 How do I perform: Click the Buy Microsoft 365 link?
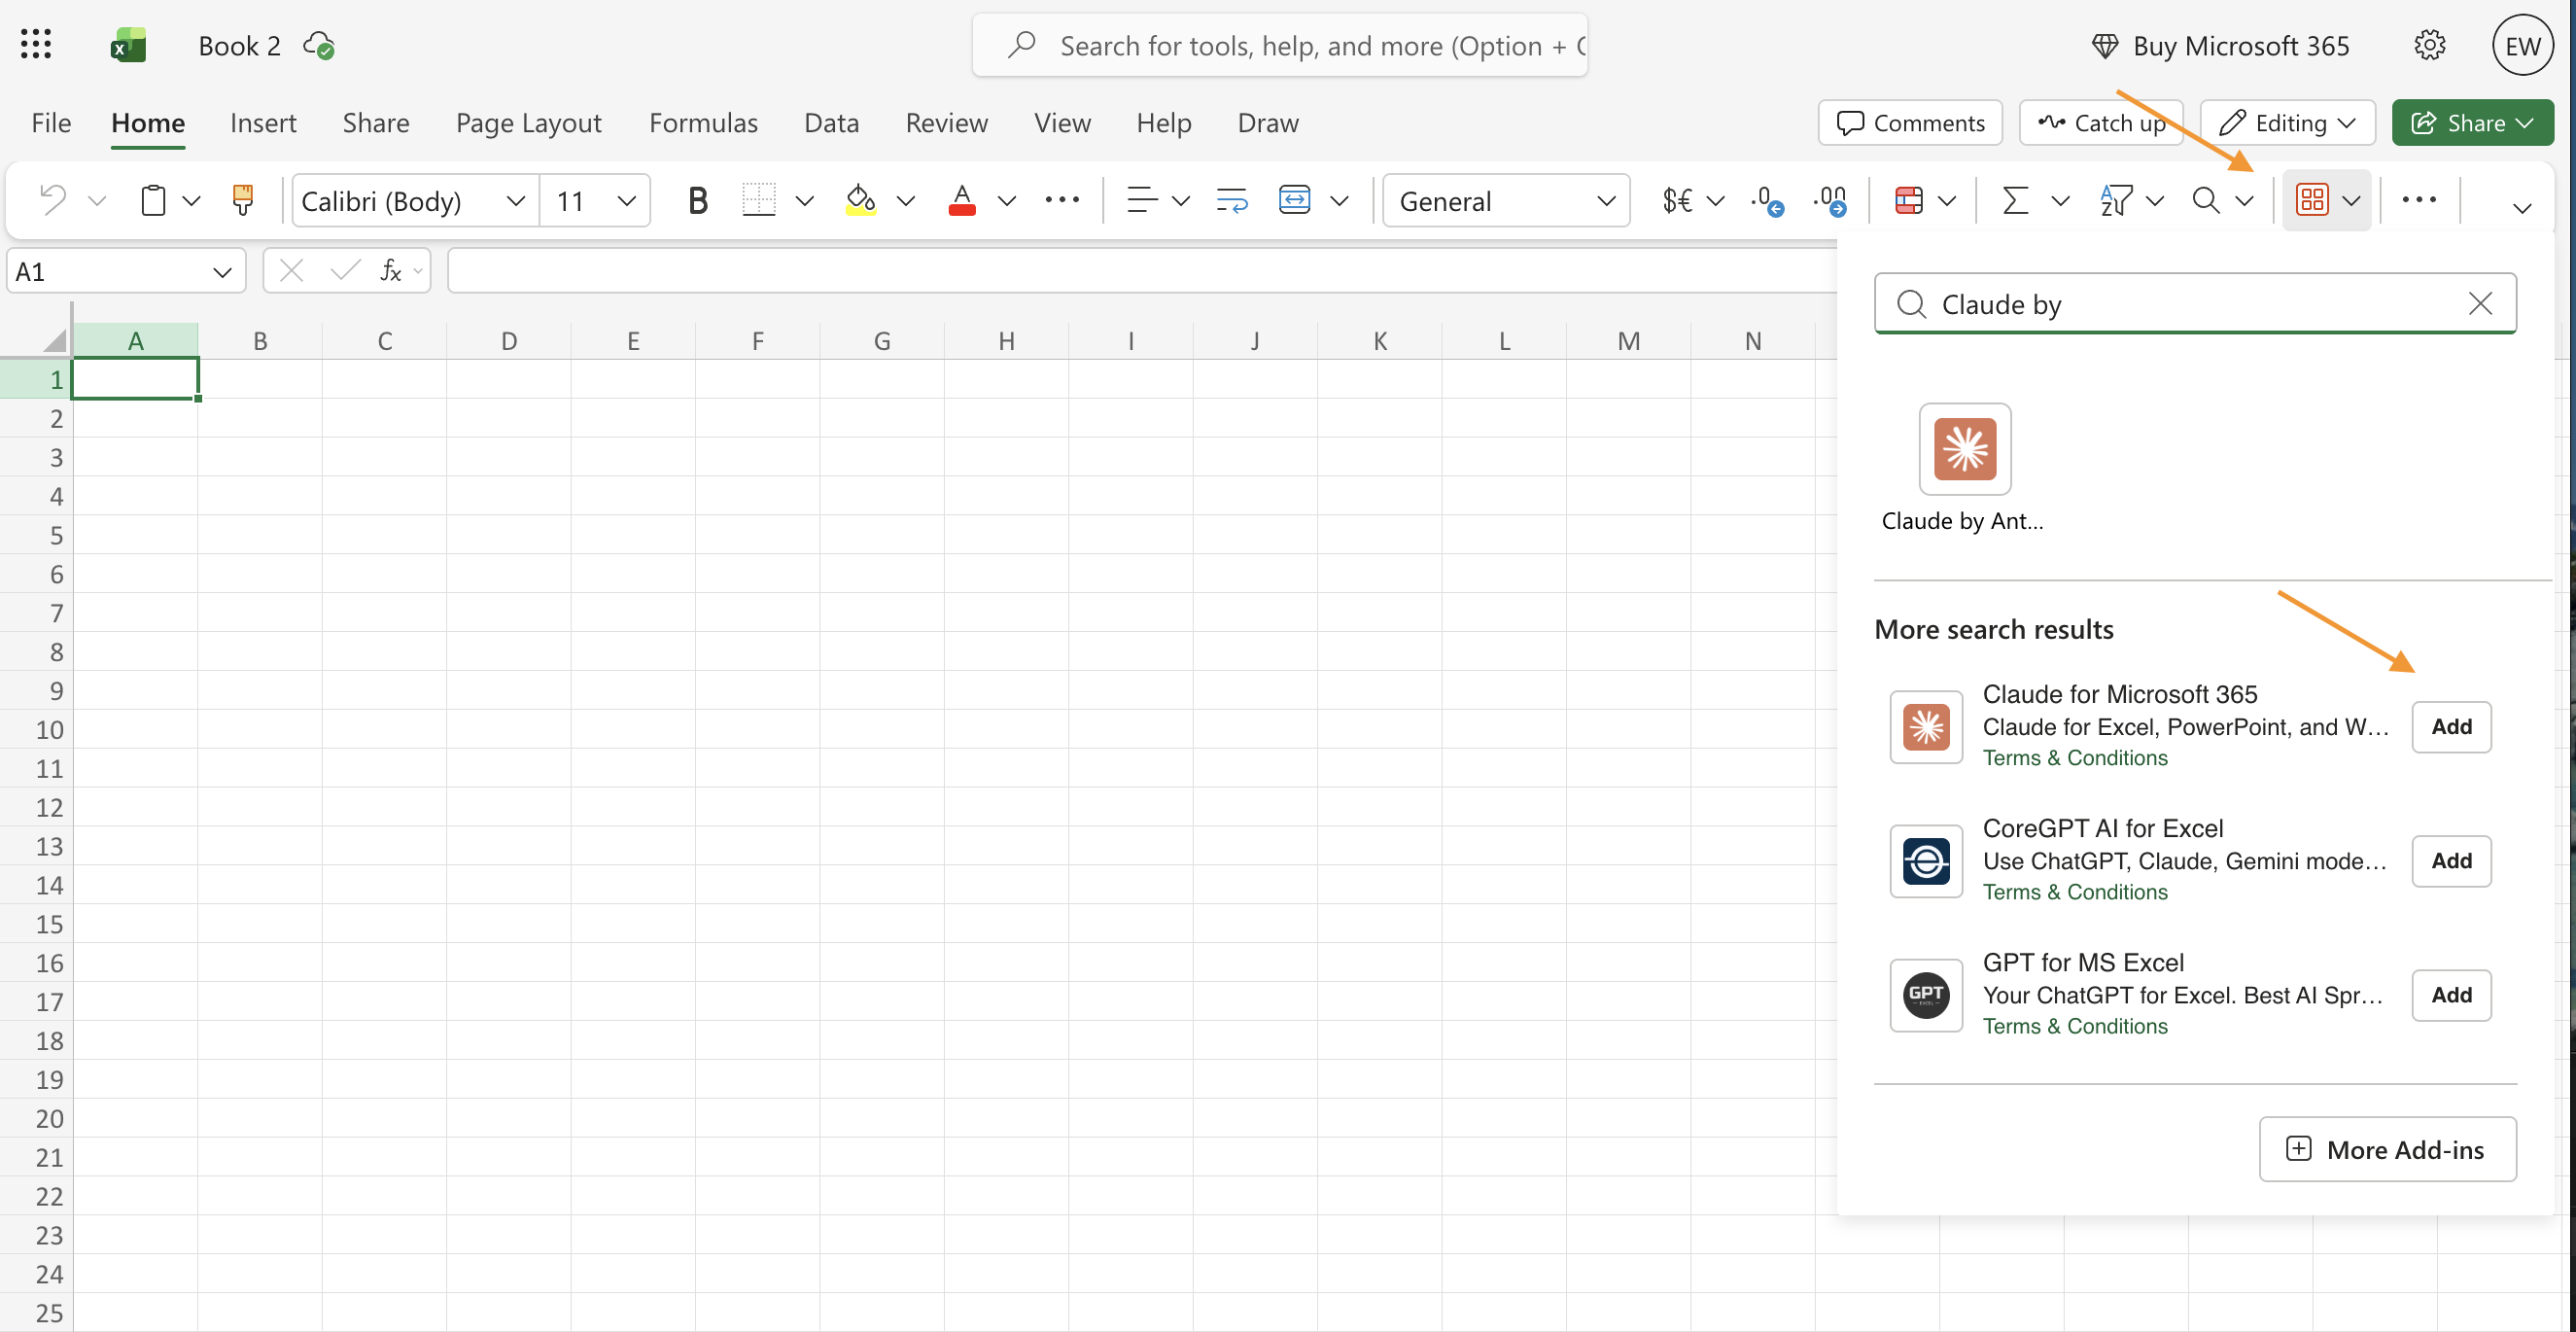coord(2220,45)
